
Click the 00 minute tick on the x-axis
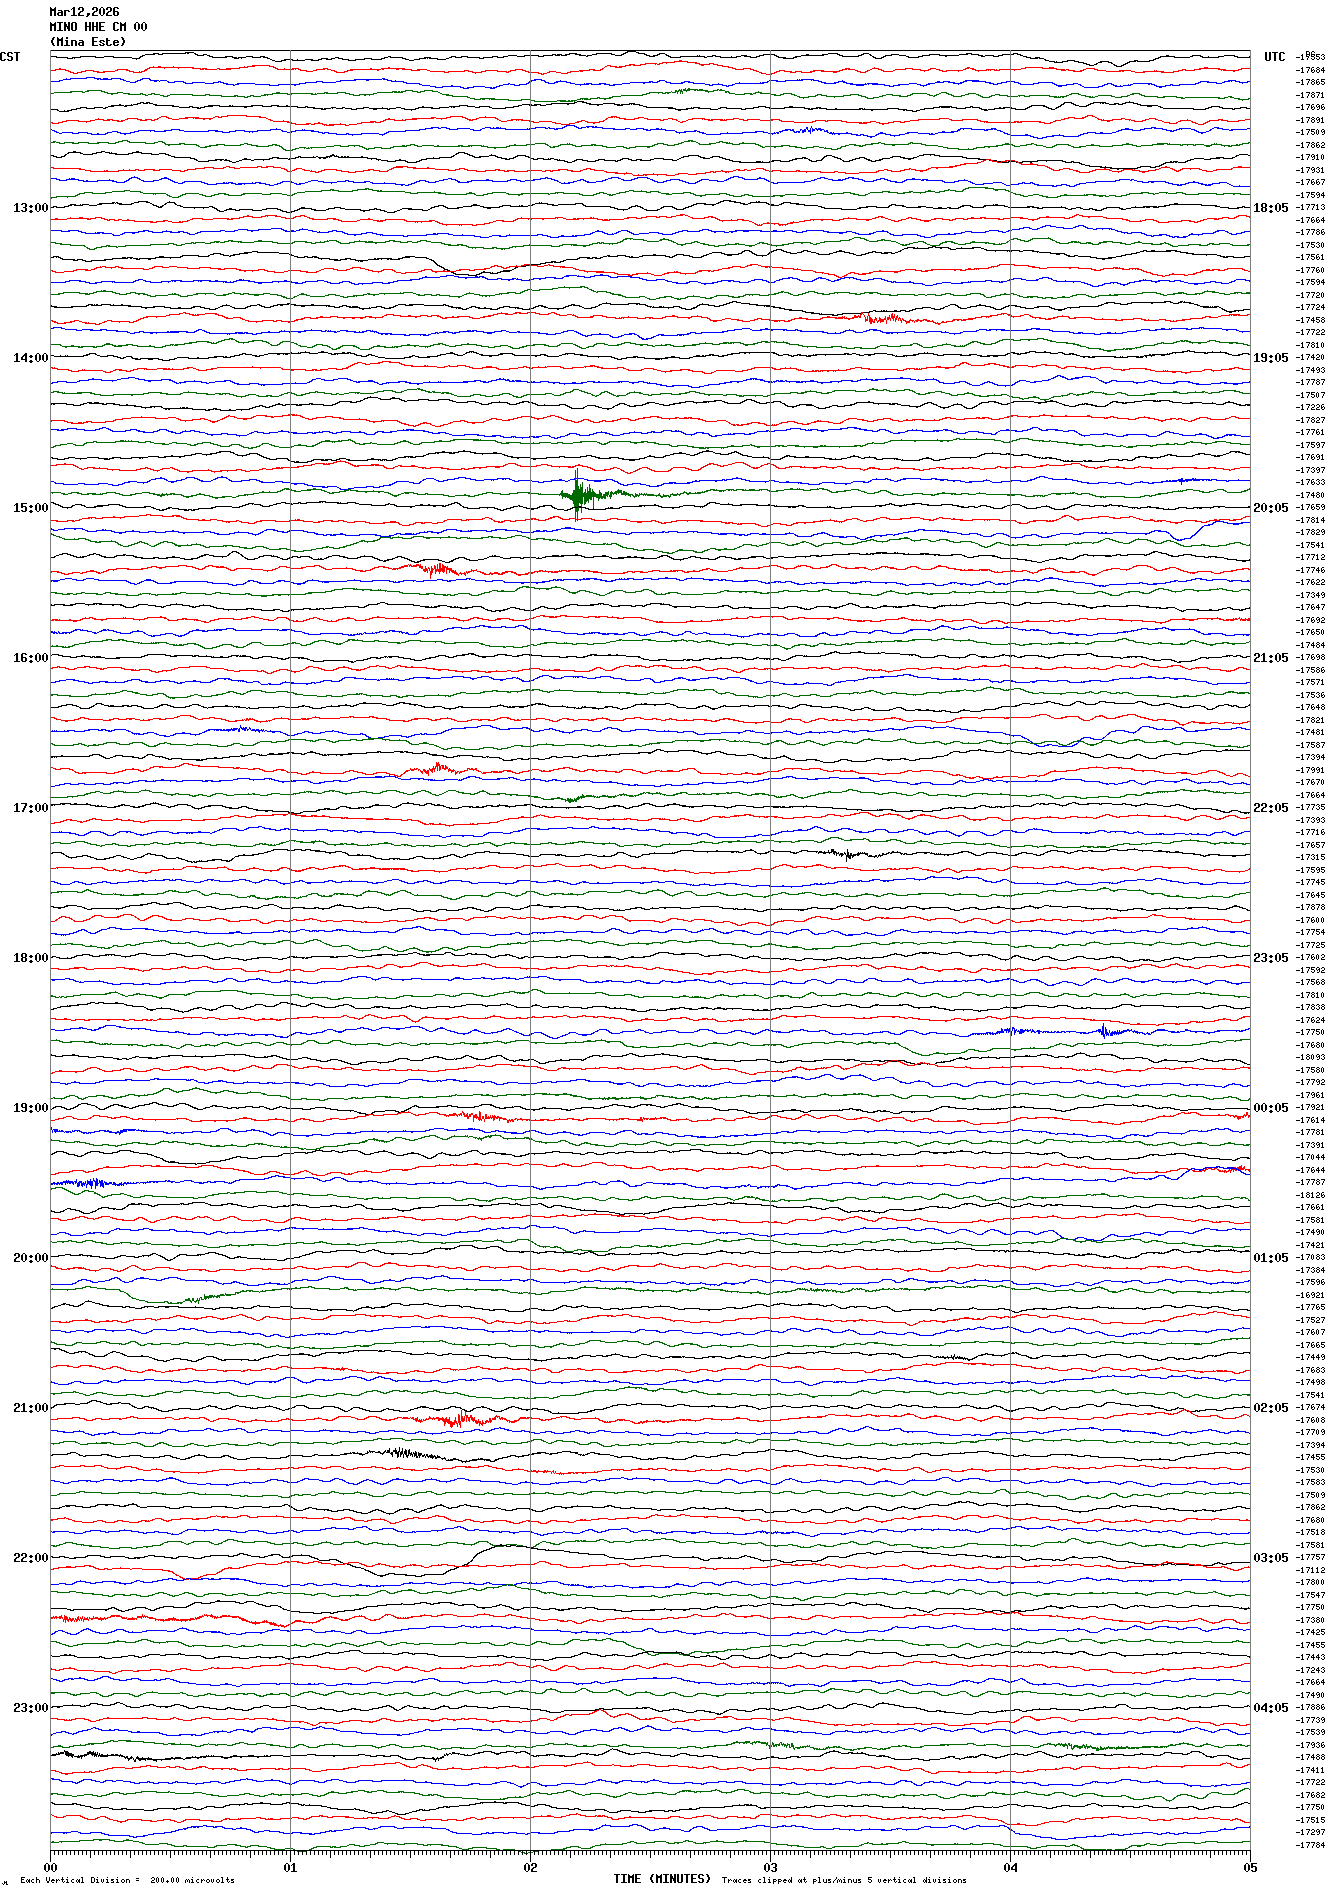51,1867
